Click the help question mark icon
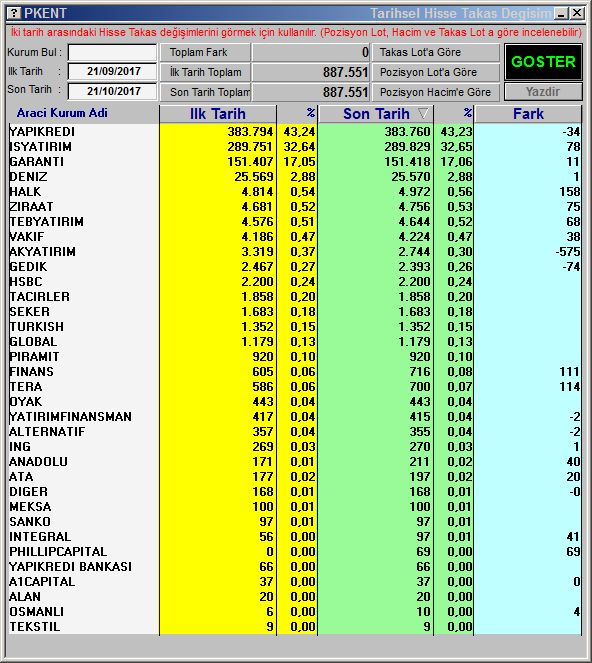This screenshot has height=663, width=592. point(14,13)
